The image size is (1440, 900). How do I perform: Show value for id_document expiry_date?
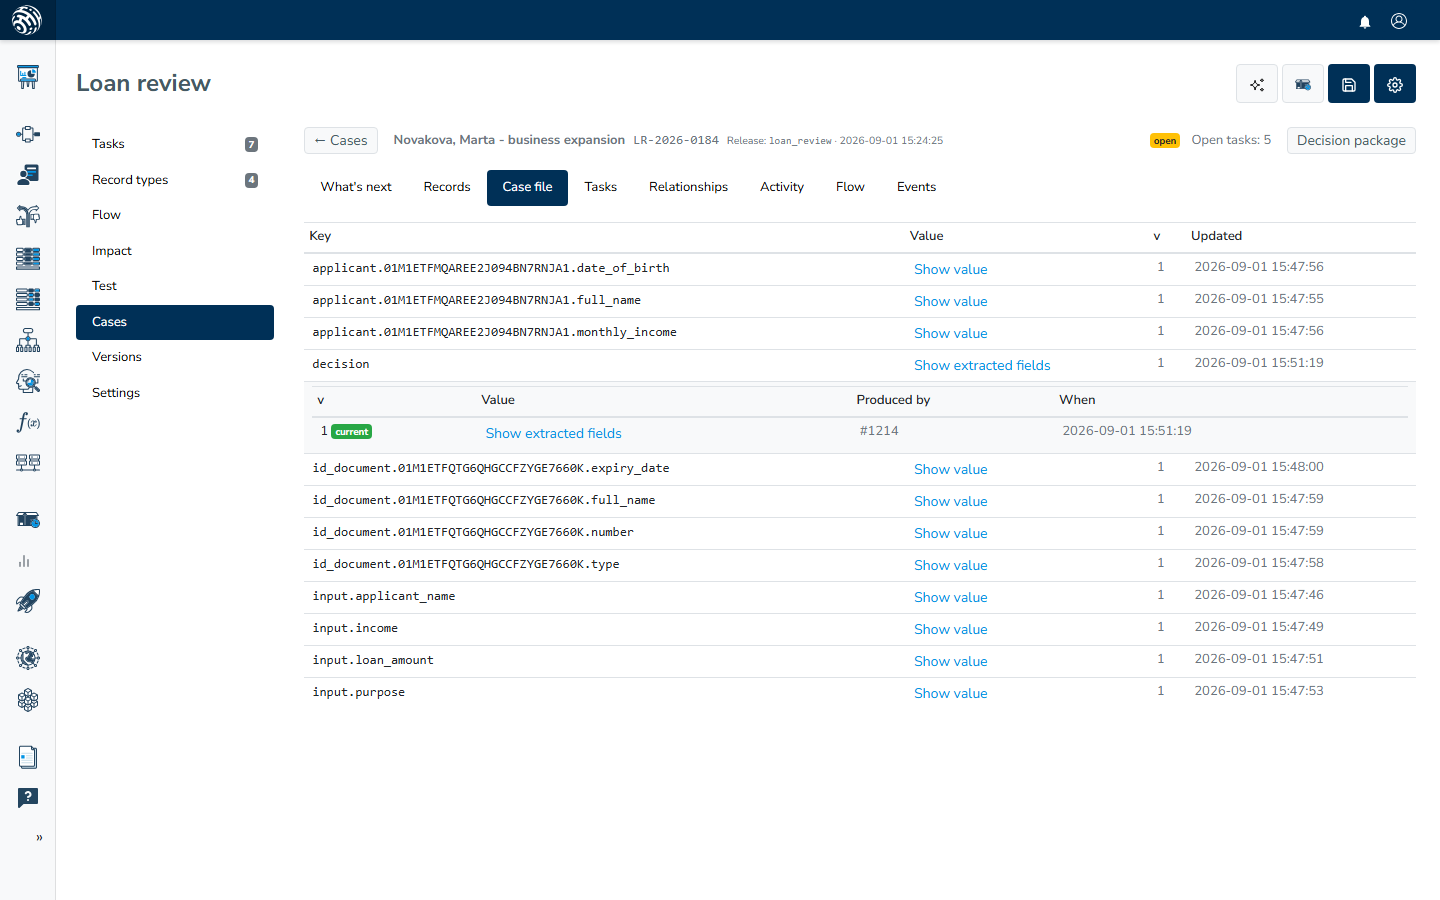coord(950,470)
